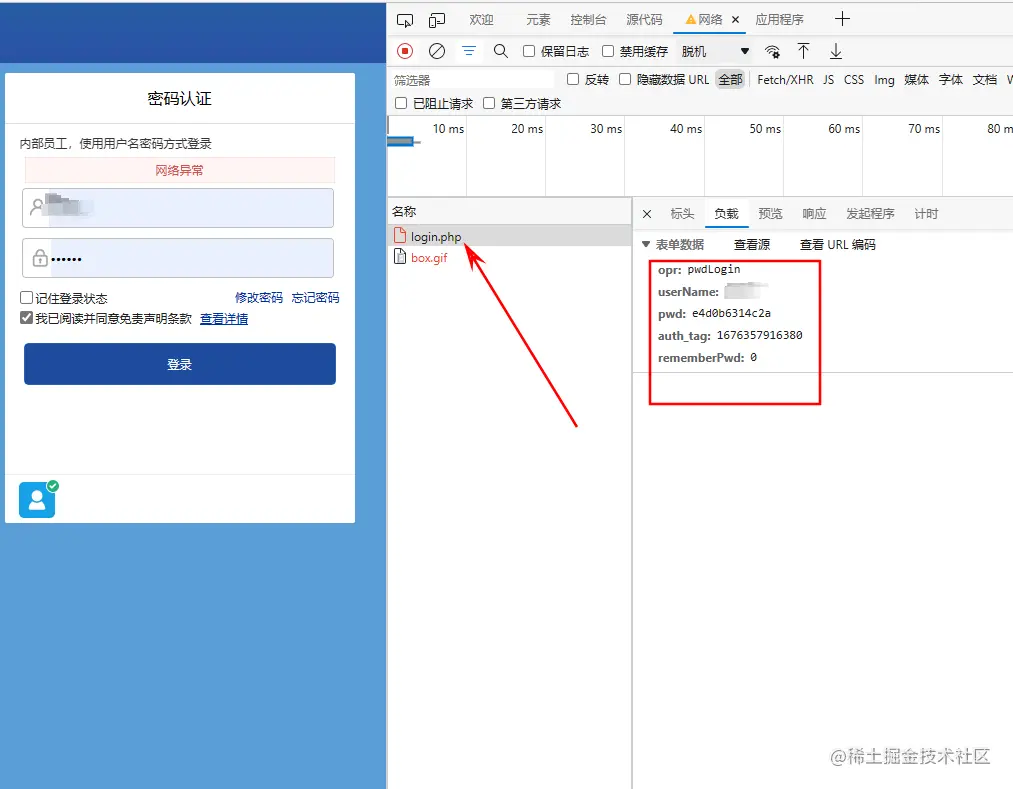This screenshot has width=1013, height=789.
Task: Click login.php file icon
Action: (400, 236)
